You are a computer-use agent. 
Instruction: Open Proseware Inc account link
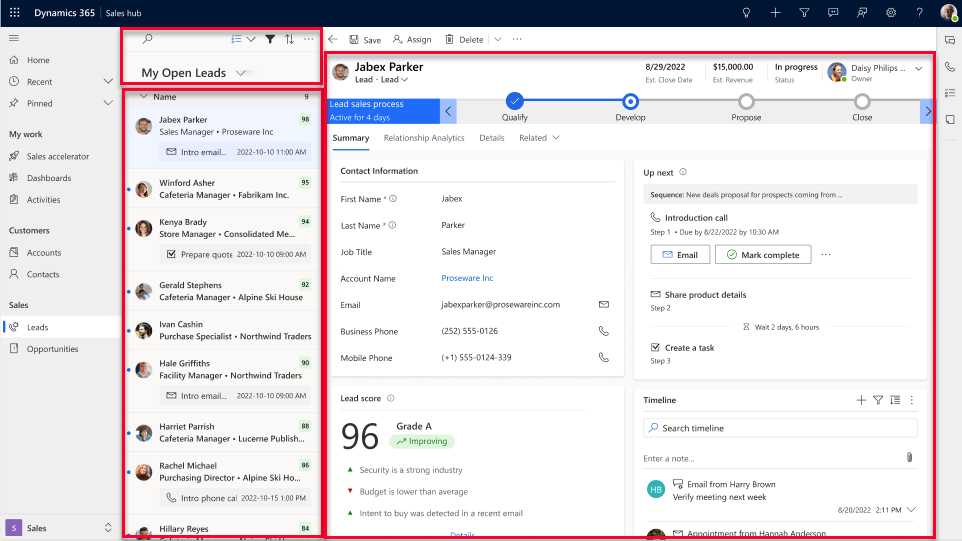[467, 278]
